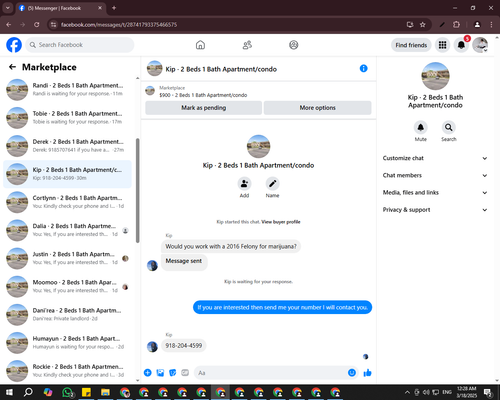Search in the Kip conversation

coord(449,127)
